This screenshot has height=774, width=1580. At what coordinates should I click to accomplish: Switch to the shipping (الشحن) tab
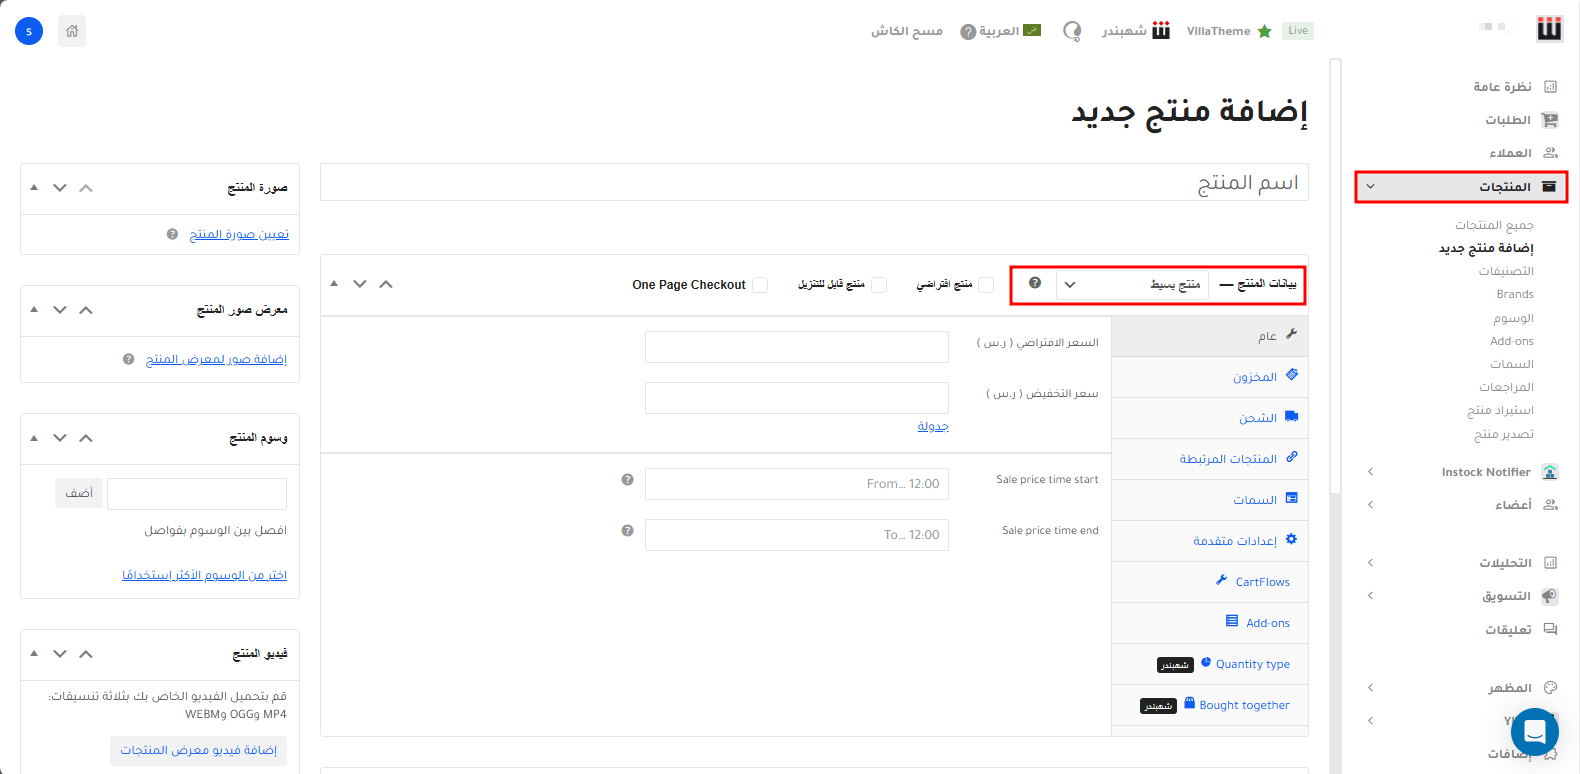(x=1257, y=418)
